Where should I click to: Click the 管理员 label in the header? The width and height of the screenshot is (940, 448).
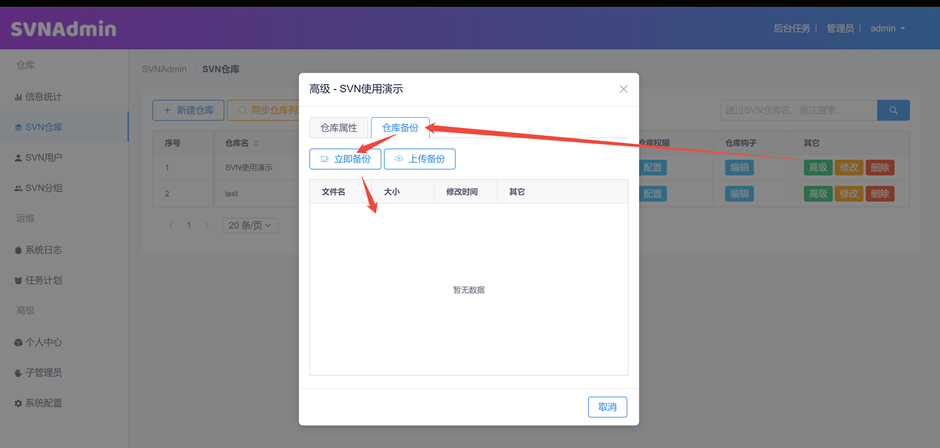tap(840, 28)
